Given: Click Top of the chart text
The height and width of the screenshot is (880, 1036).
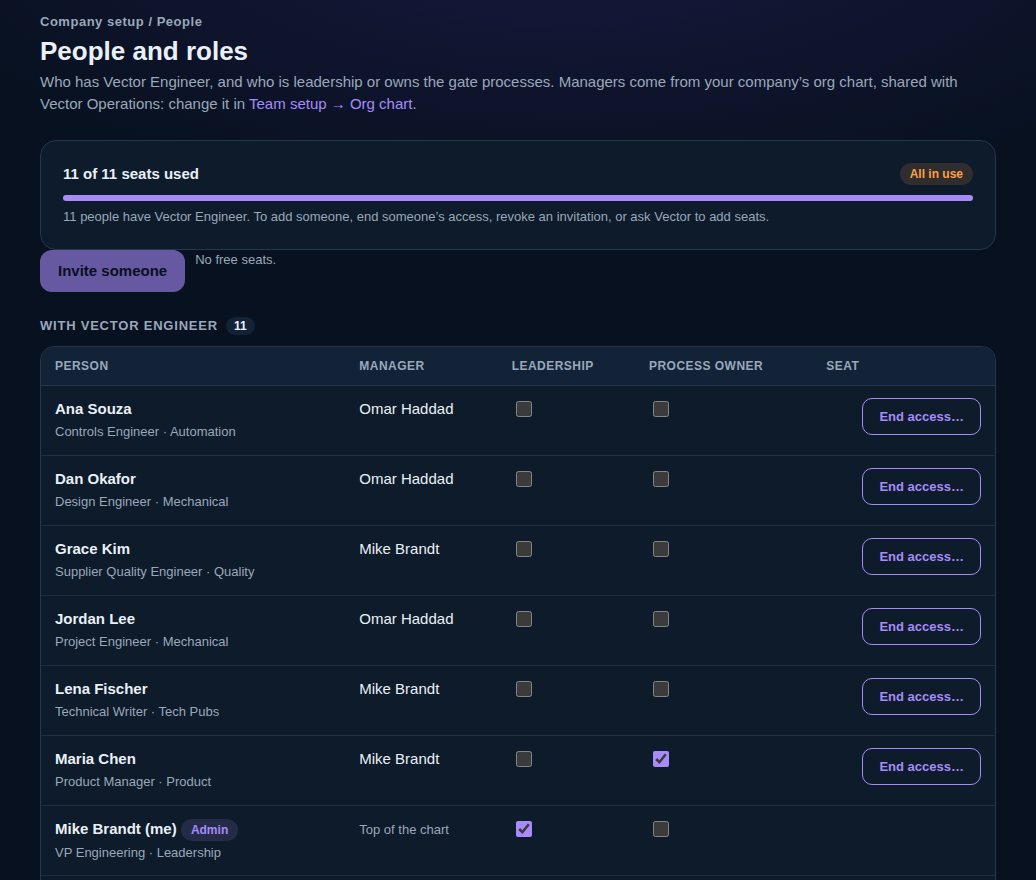Looking at the screenshot, I should pyautogui.click(x=404, y=830).
